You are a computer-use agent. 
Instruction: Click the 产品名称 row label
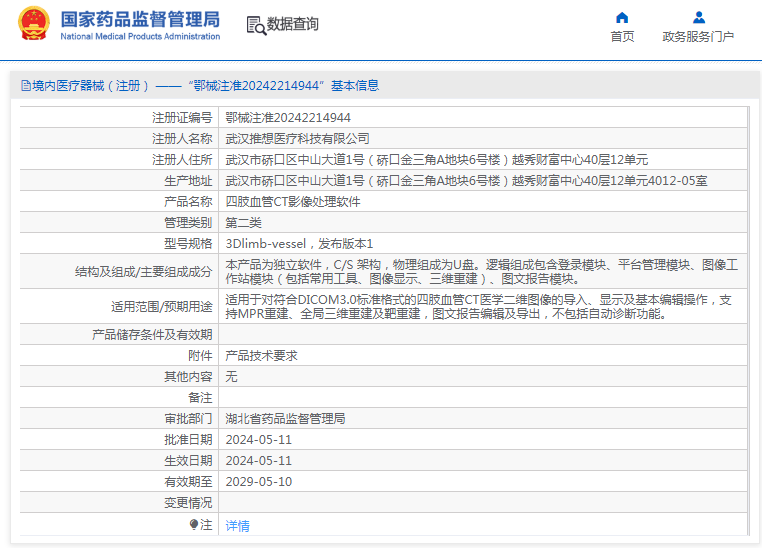click(x=188, y=202)
